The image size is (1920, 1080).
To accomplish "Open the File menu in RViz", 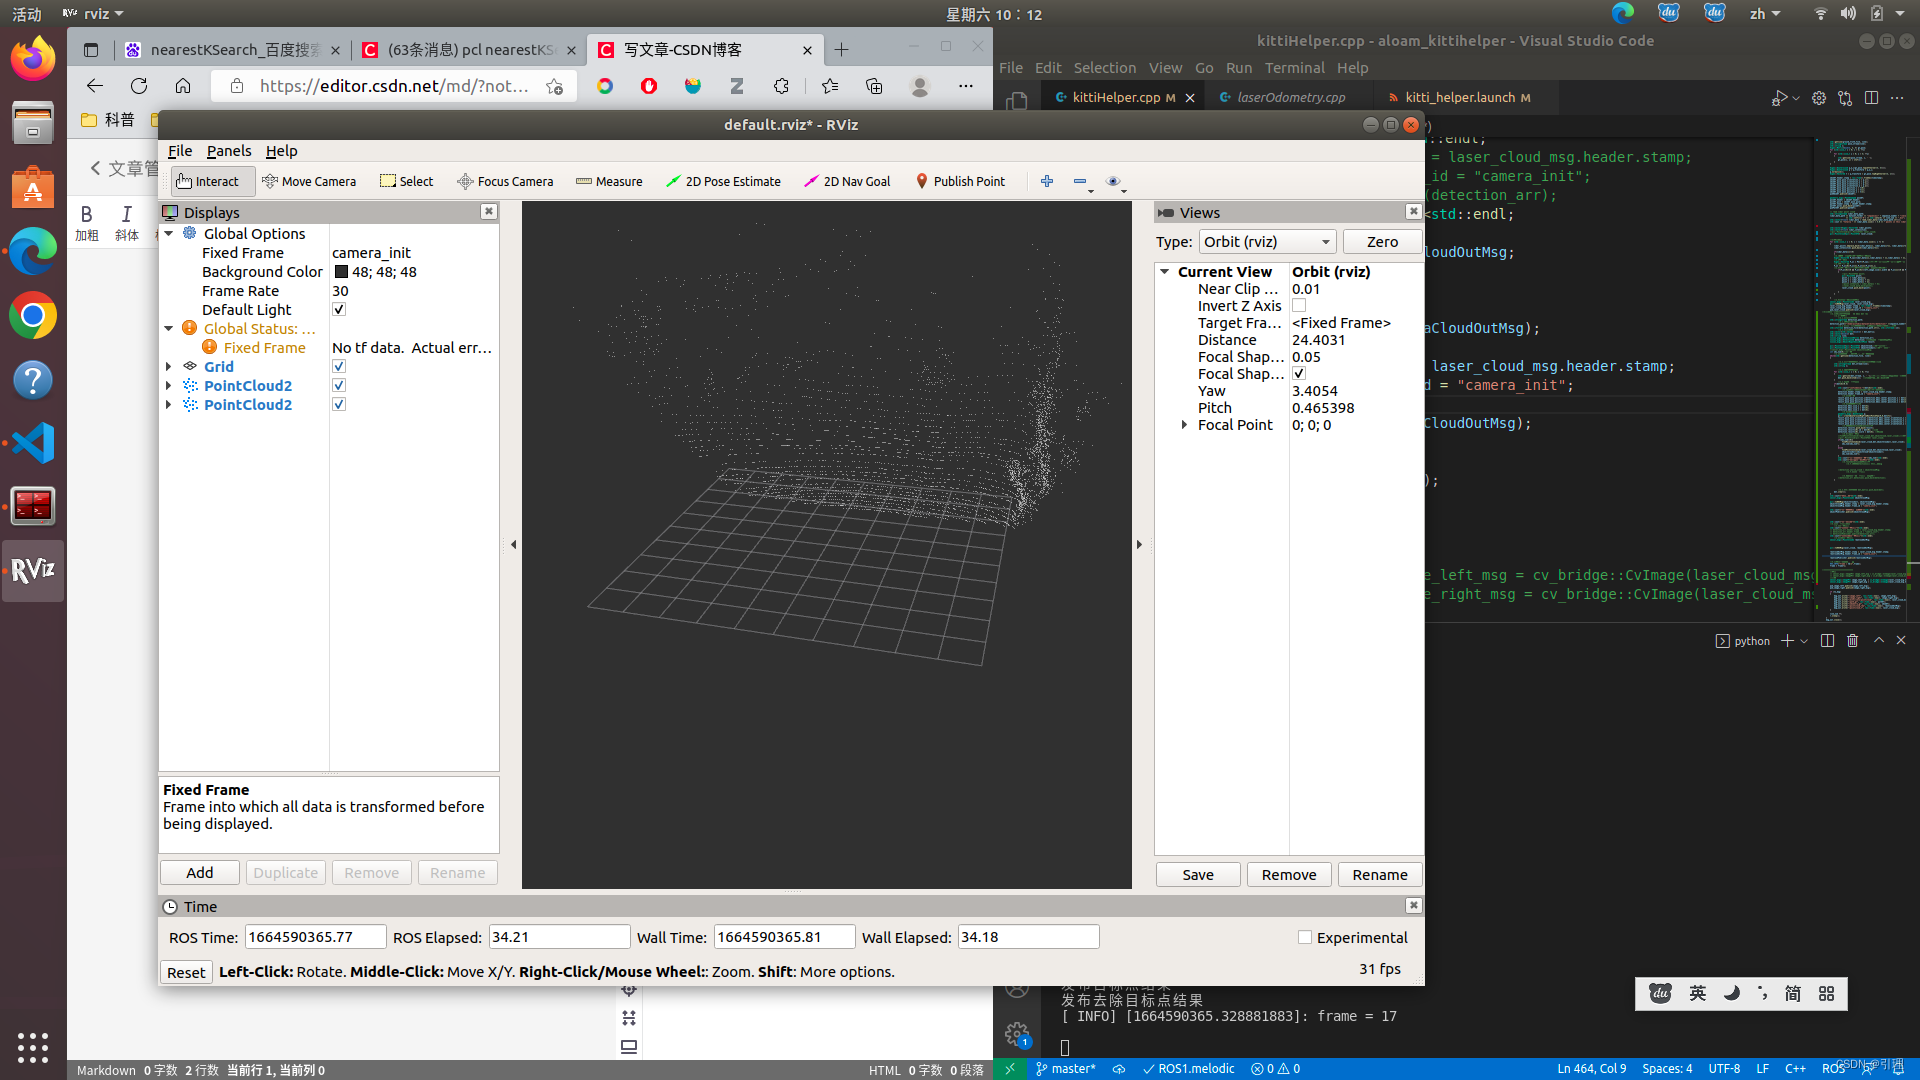I will pyautogui.click(x=180, y=151).
